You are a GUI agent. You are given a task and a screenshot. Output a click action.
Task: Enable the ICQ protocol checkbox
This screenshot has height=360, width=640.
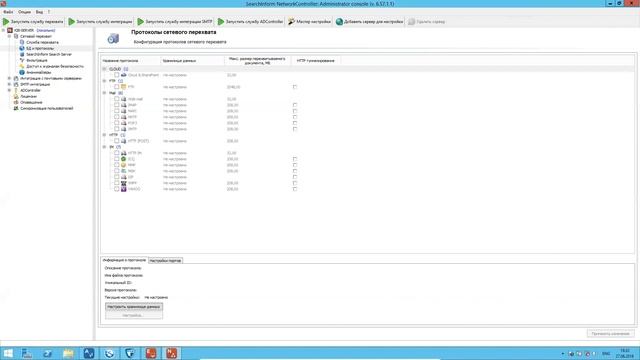pos(117,159)
